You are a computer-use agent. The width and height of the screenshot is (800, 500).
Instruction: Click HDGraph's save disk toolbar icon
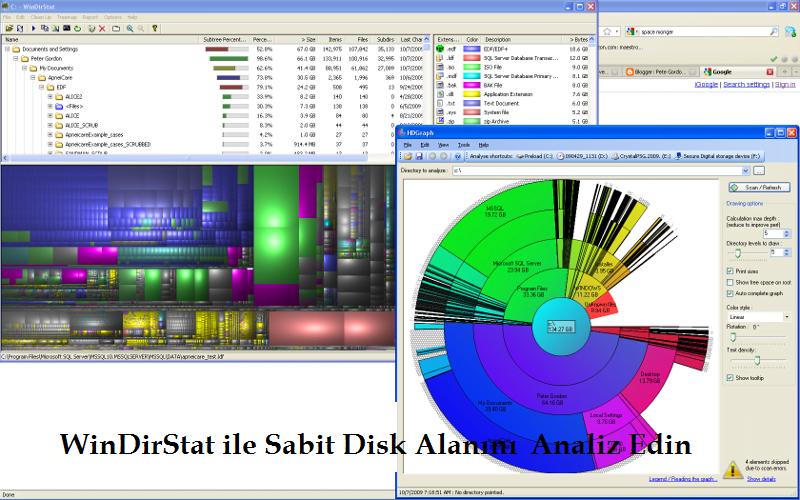[x=419, y=156]
